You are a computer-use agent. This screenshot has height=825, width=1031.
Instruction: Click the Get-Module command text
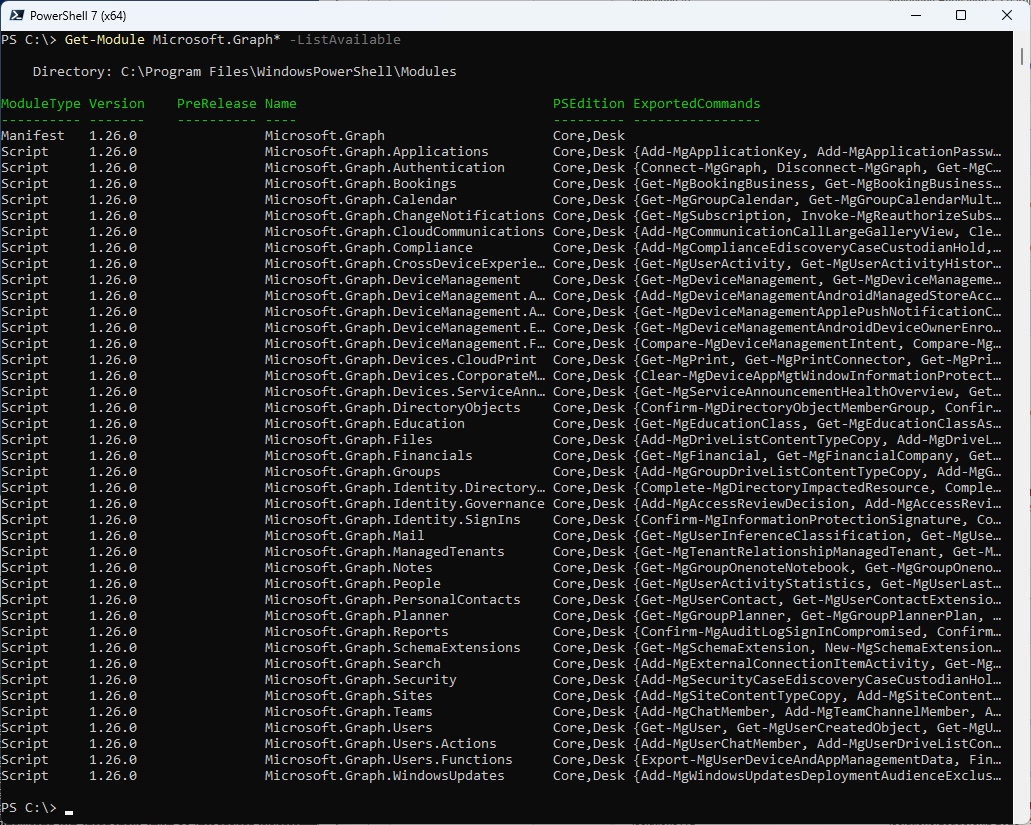pyautogui.click(x=105, y=39)
